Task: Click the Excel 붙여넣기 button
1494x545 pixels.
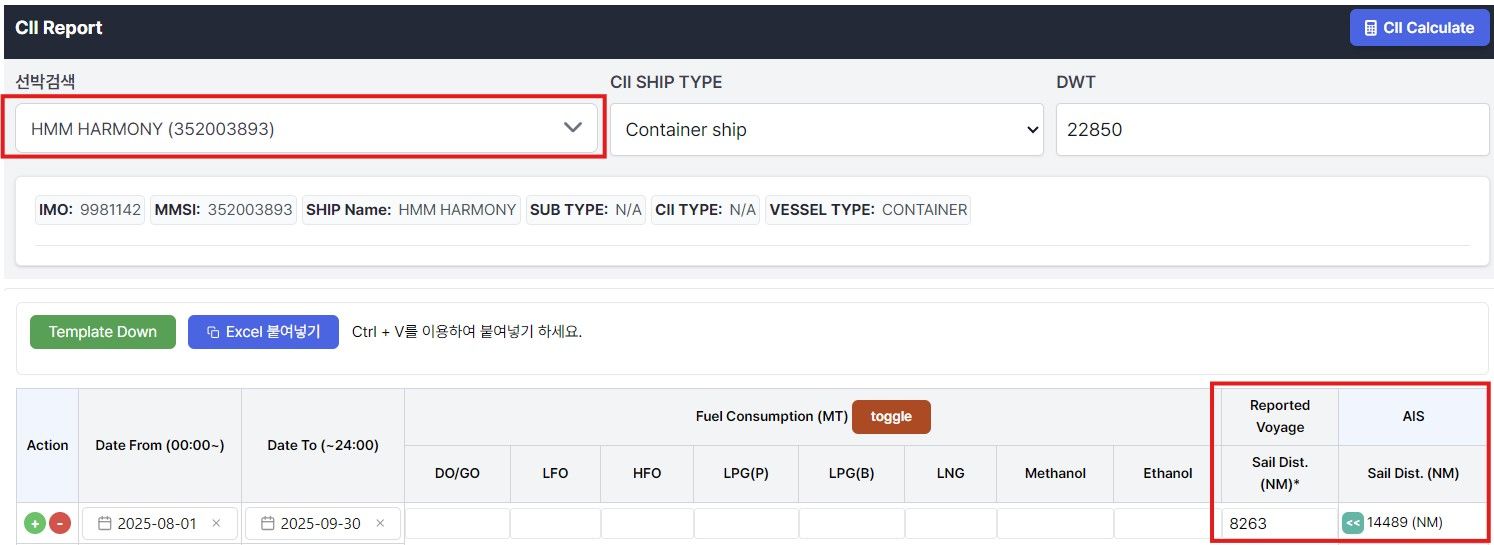Action: [x=263, y=332]
